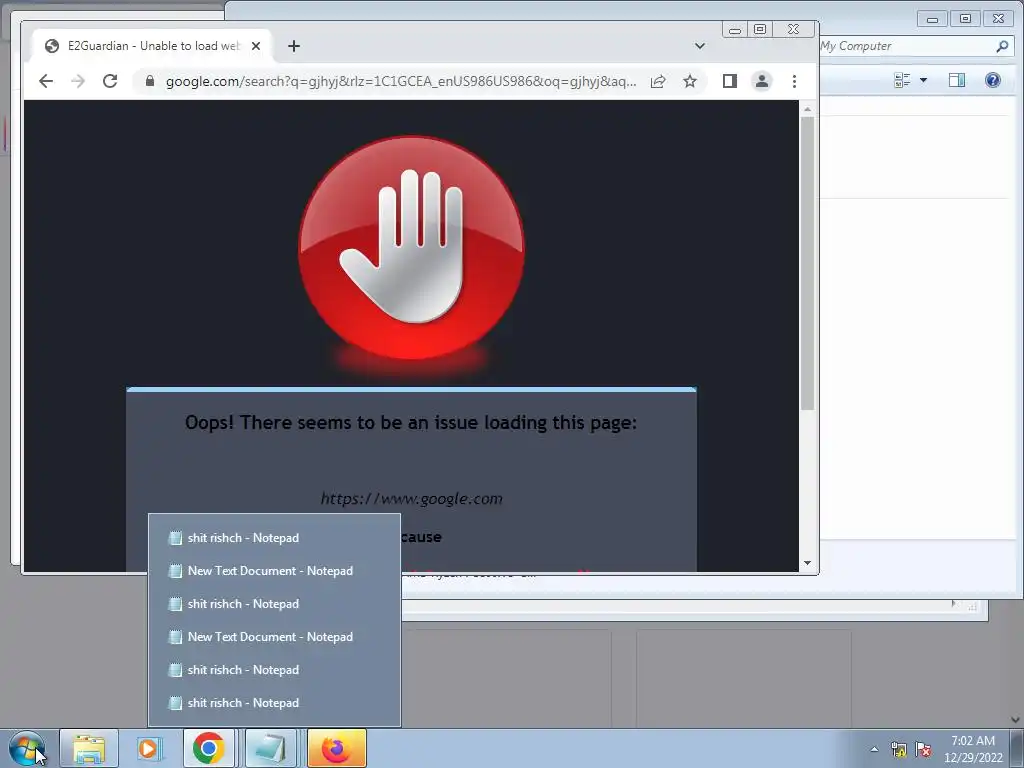Open first 'New Text Document - Notepad' entry
Image resolution: width=1024 pixels, height=768 pixels.
[274, 571]
